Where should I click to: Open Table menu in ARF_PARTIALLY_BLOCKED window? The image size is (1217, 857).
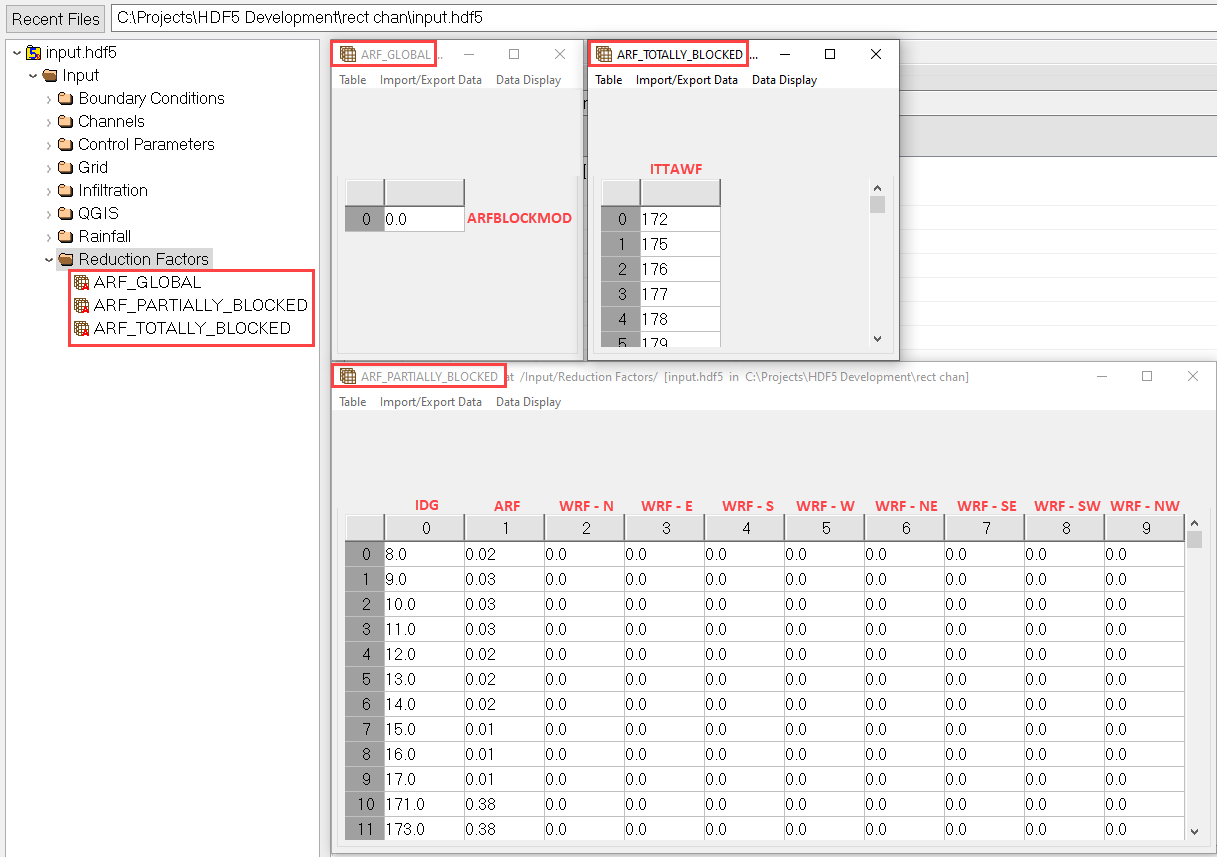[353, 402]
